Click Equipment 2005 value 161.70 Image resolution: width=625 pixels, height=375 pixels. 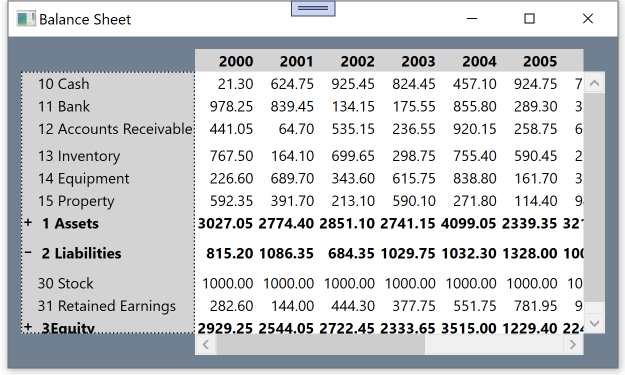pyautogui.click(x=536, y=179)
